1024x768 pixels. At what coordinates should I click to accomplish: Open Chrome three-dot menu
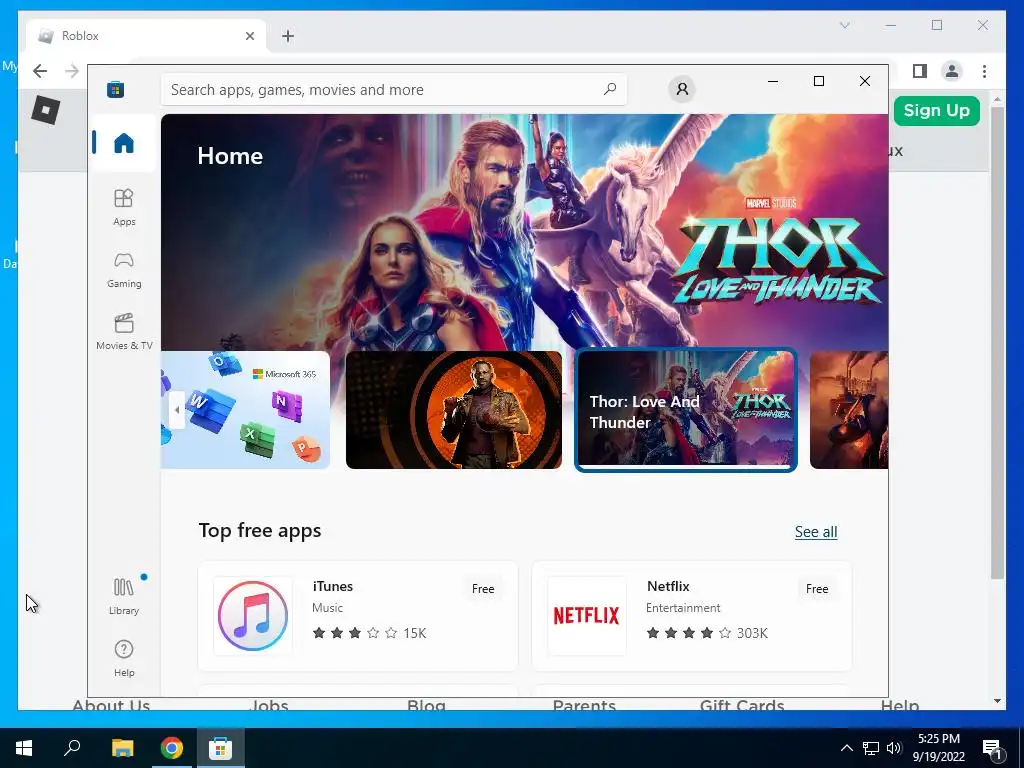pyautogui.click(x=984, y=71)
